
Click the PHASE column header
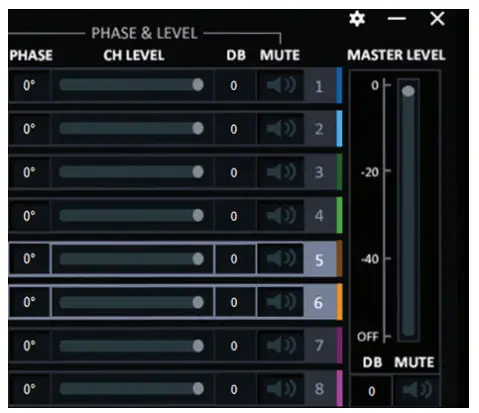tap(31, 55)
